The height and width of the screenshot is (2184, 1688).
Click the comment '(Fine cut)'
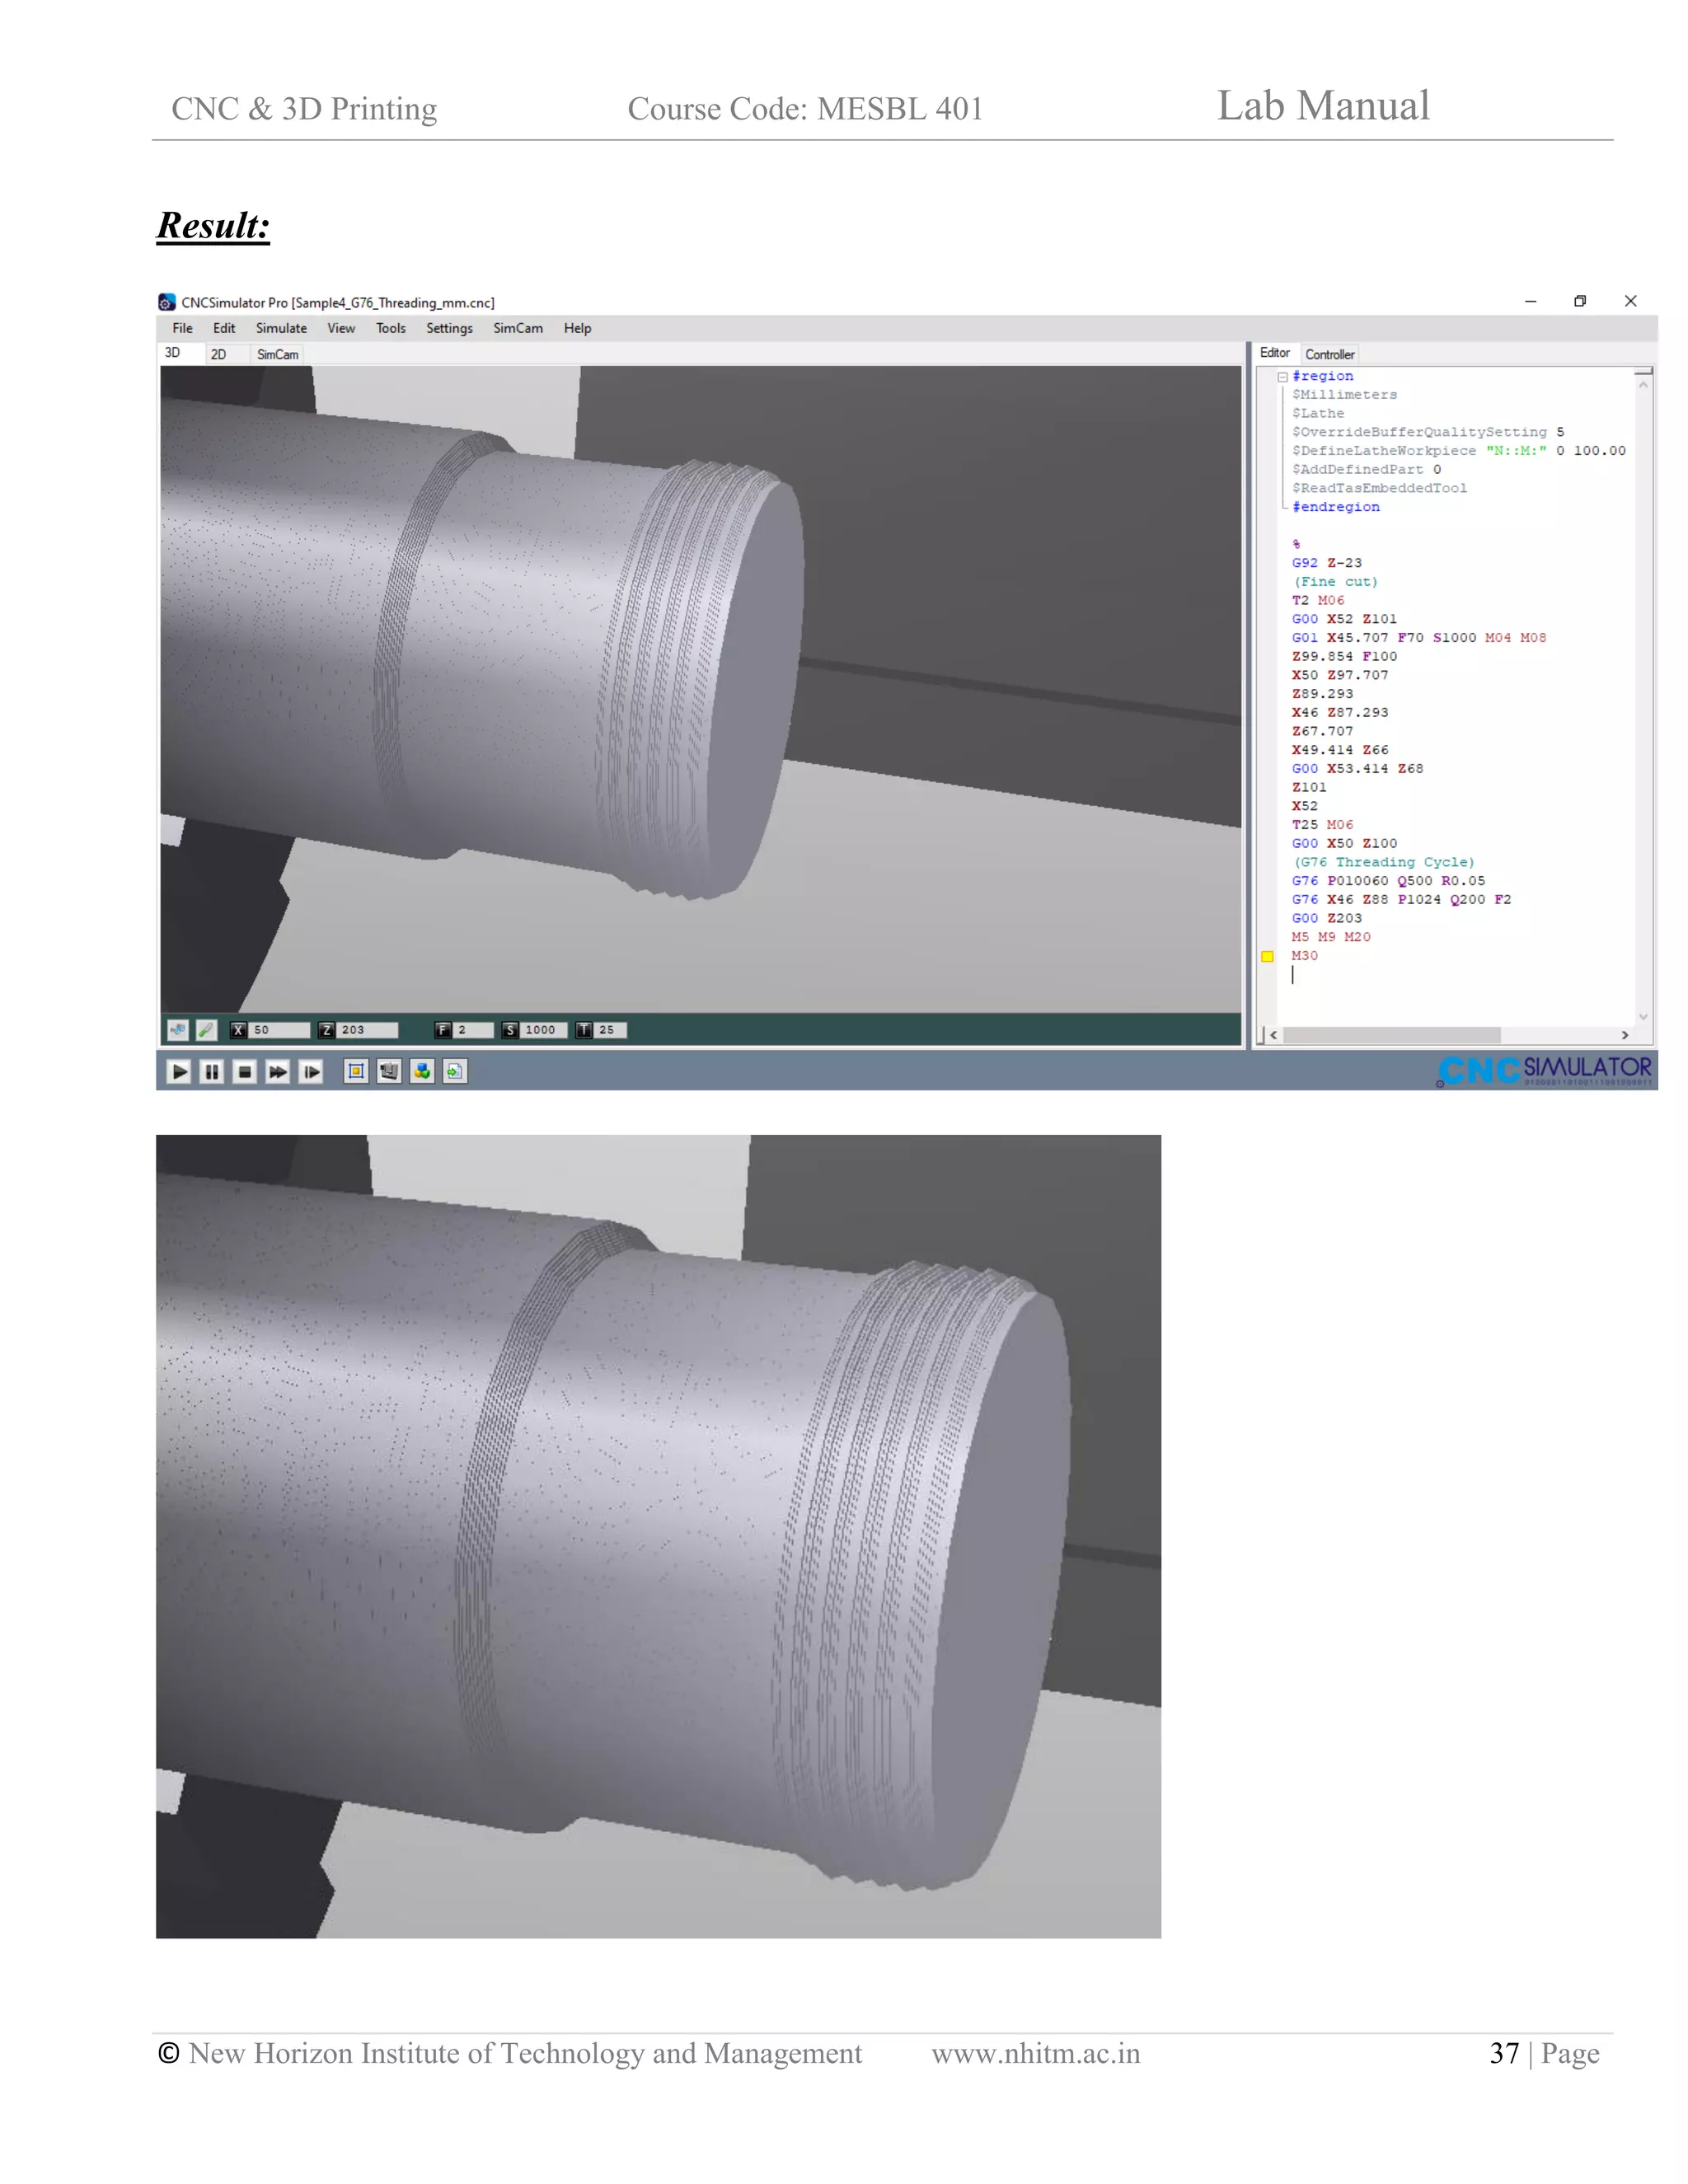click(x=1335, y=582)
